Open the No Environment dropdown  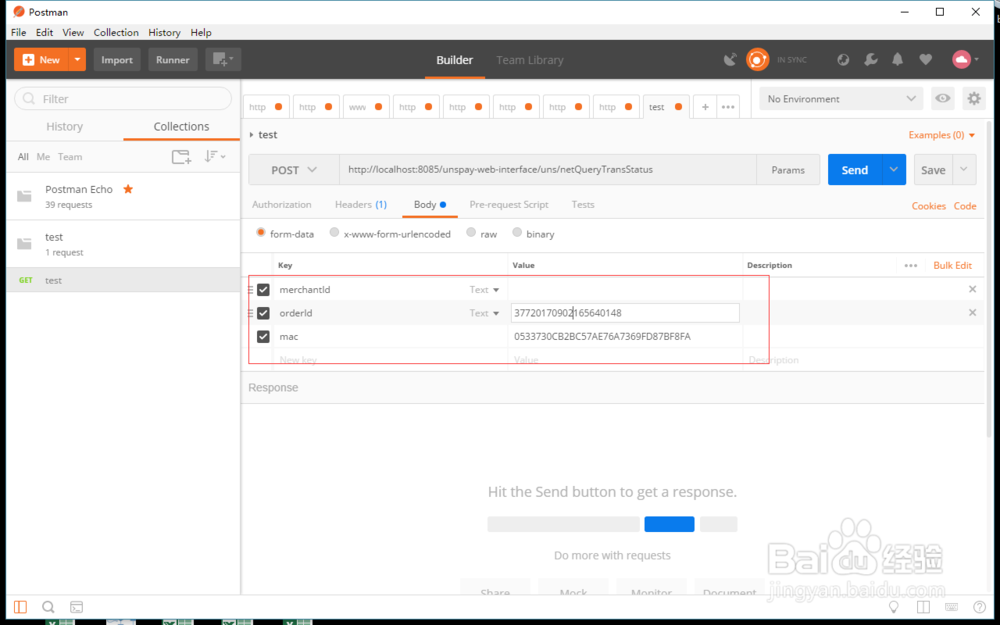(x=841, y=99)
